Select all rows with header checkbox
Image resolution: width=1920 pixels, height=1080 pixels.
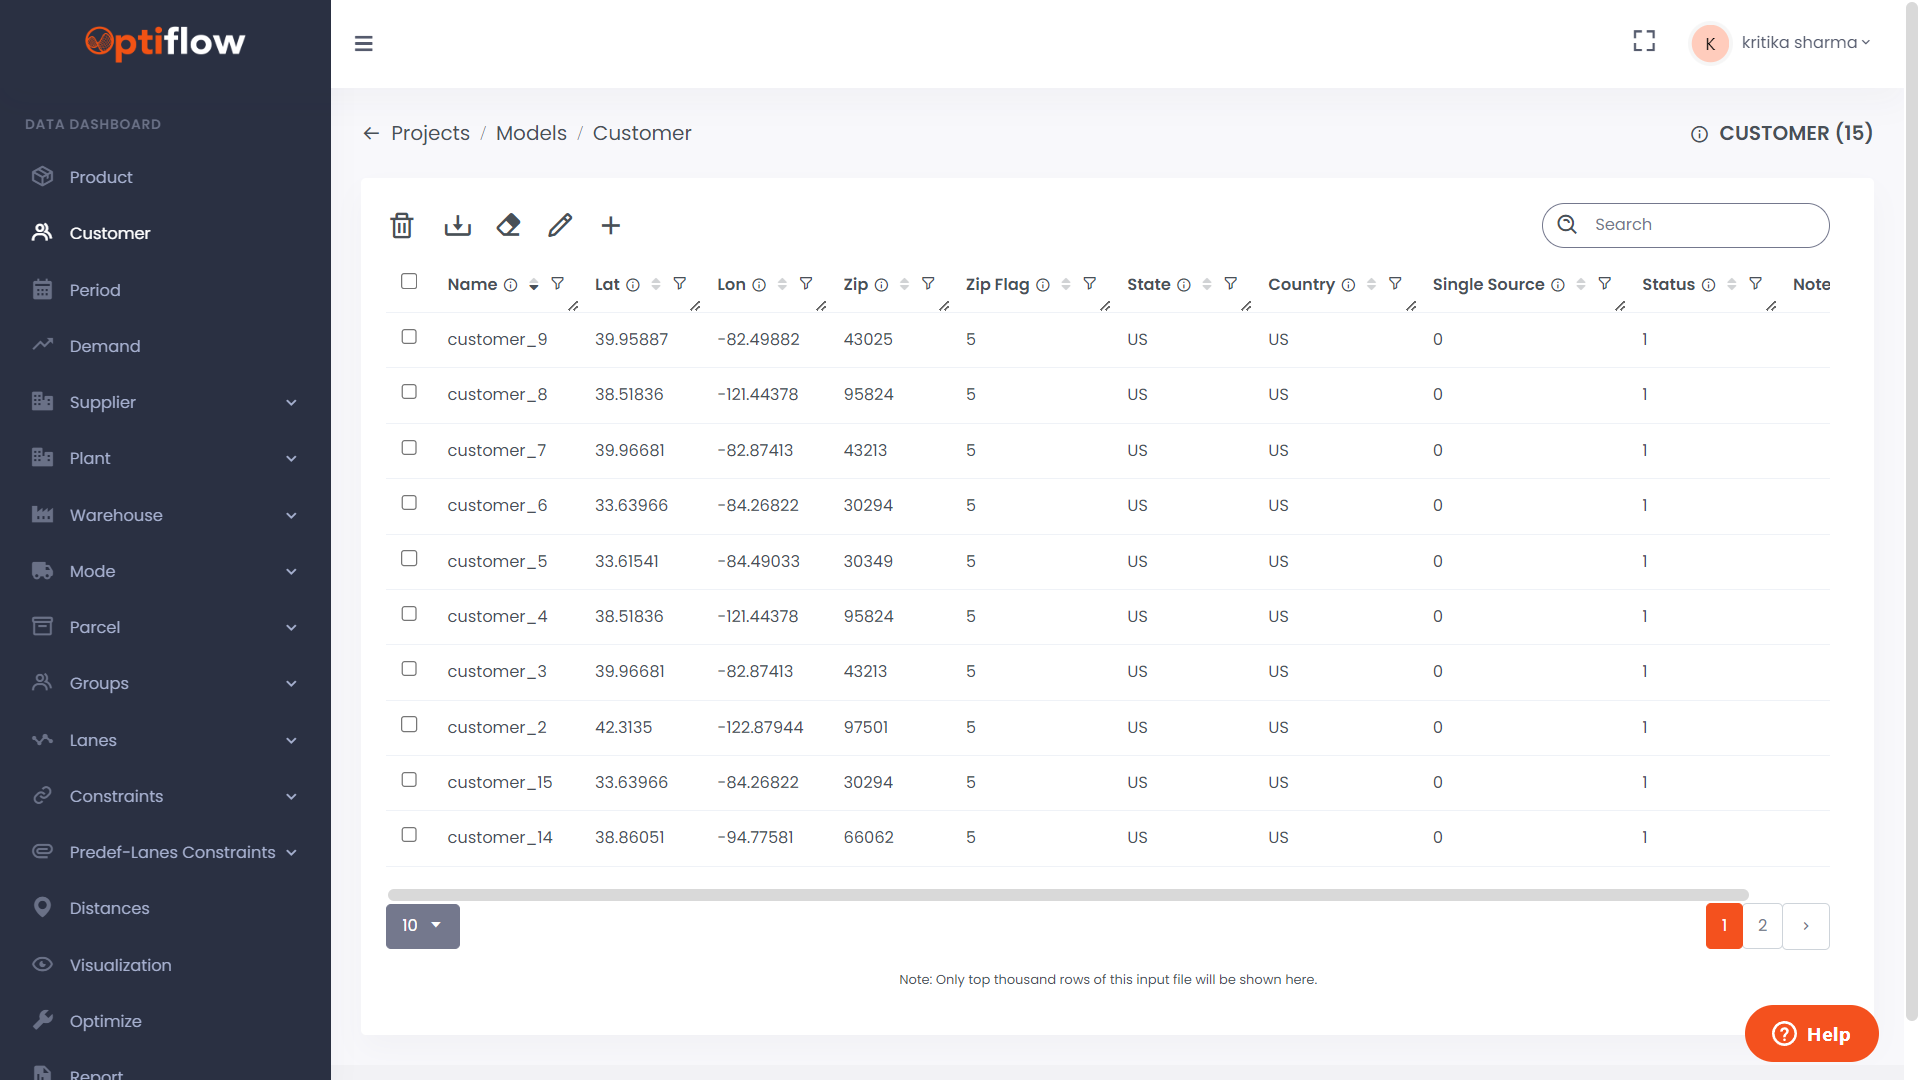click(409, 281)
